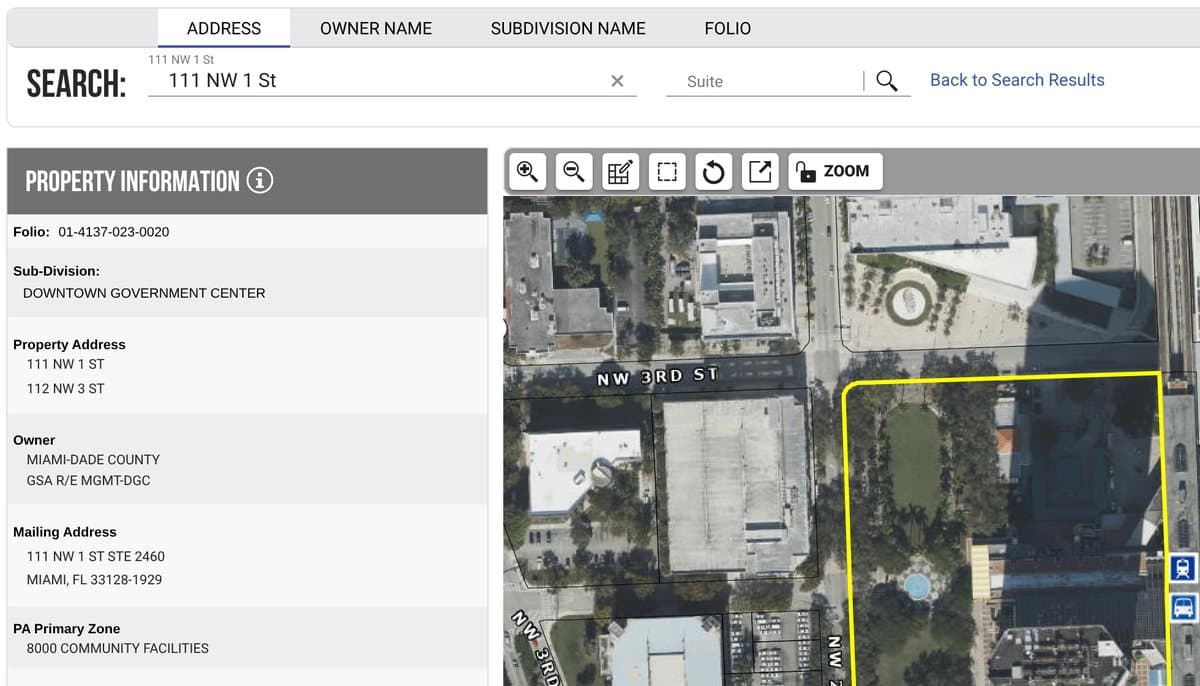
Task: Switch to the ADDRESS tab
Action: pyautogui.click(x=224, y=28)
